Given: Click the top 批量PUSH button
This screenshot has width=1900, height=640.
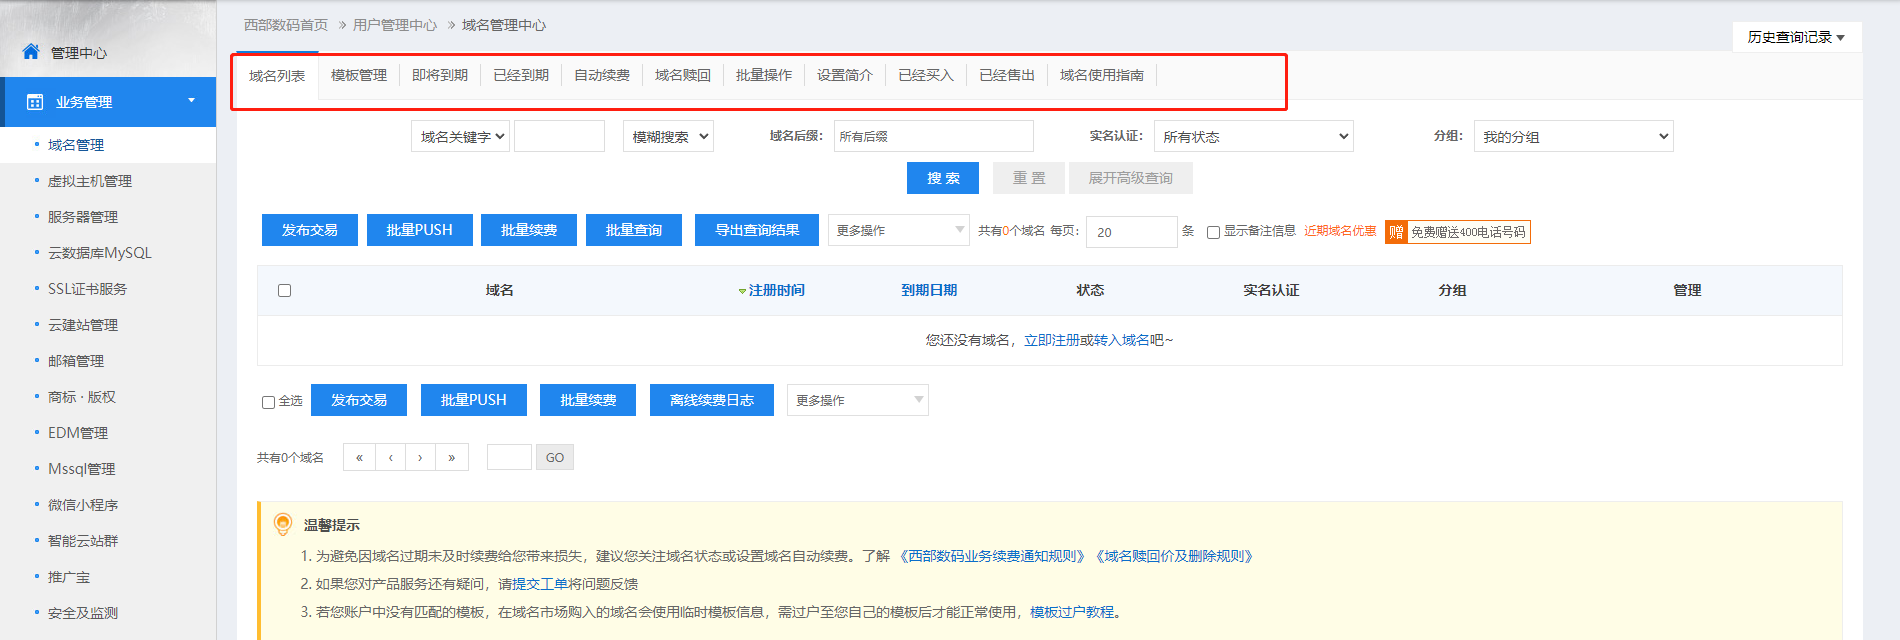Looking at the screenshot, I should [420, 230].
